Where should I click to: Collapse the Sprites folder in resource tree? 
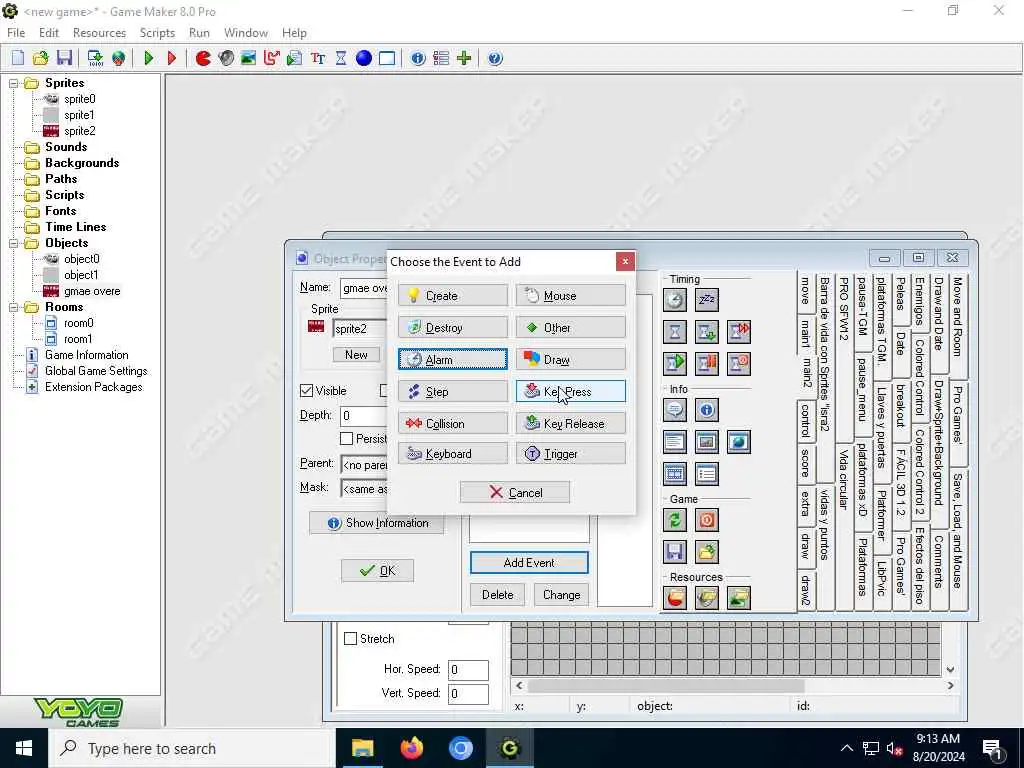click(14, 83)
